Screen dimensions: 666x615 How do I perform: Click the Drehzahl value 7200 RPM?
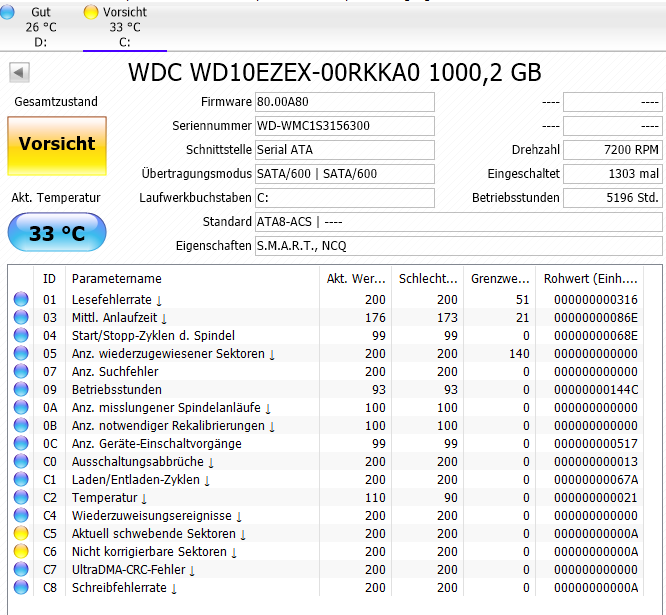coord(612,150)
